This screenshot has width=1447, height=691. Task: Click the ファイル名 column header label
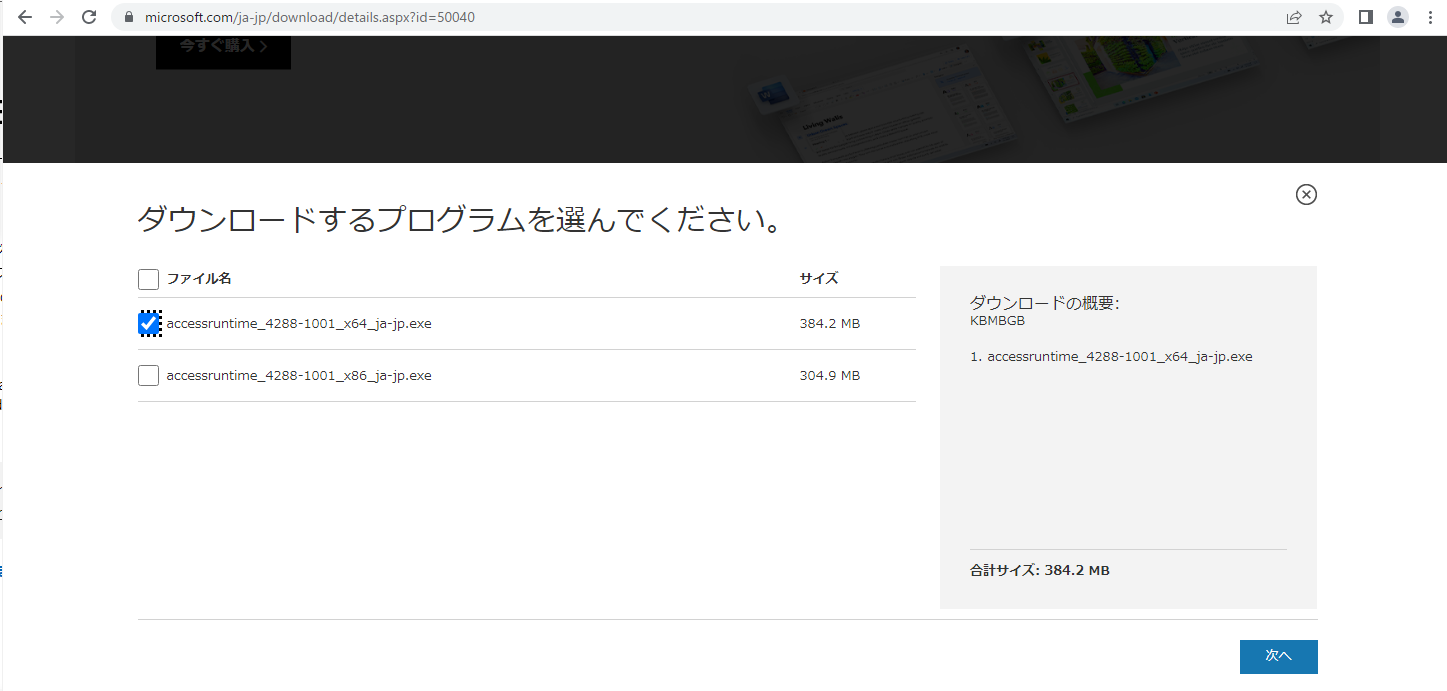pyautogui.click(x=199, y=279)
